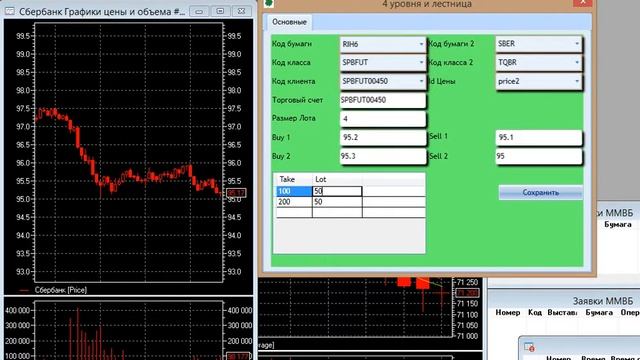Click the Sell 1 field 95.1
Image resolution: width=640 pixels, height=360 pixels.
[x=538, y=138]
